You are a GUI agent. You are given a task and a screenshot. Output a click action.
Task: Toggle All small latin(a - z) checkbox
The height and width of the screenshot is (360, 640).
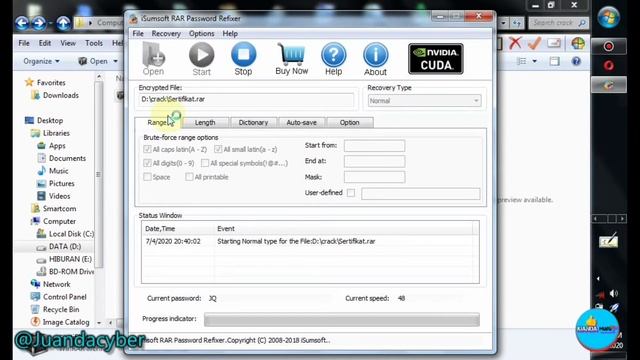coord(218,149)
